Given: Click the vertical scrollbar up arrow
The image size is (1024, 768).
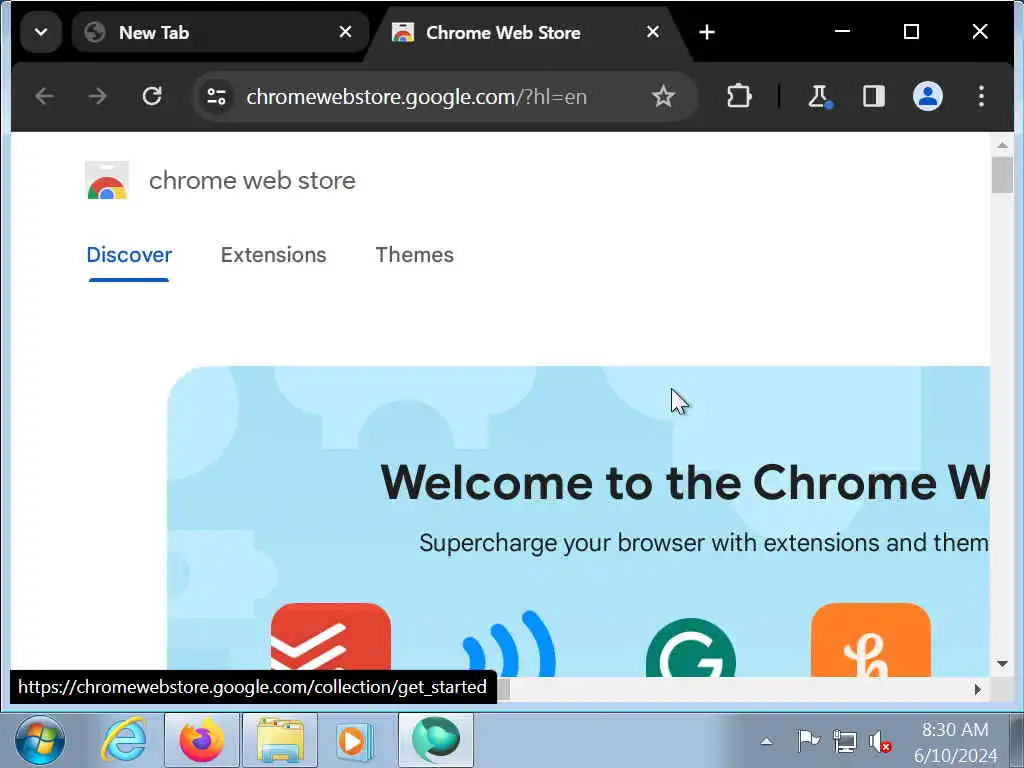Looking at the screenshot, I should click(x=1002, y=145).
